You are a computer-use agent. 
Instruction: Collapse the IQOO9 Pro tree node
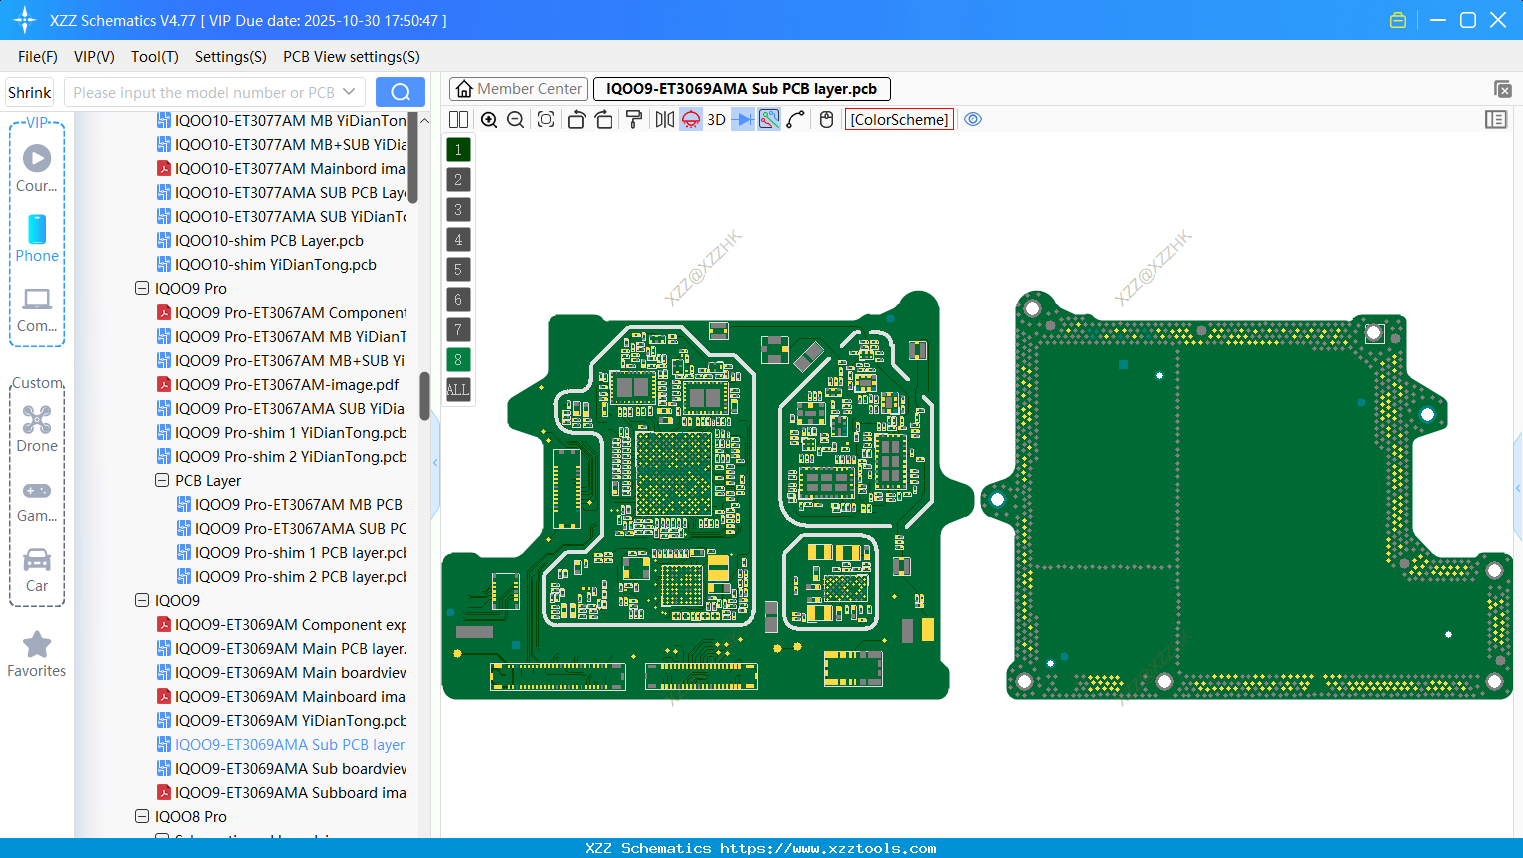[141, 288]
